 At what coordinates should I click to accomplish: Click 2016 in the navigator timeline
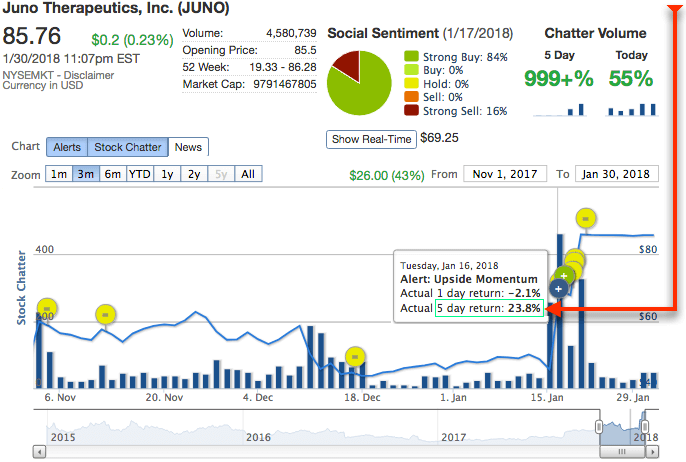258,437
